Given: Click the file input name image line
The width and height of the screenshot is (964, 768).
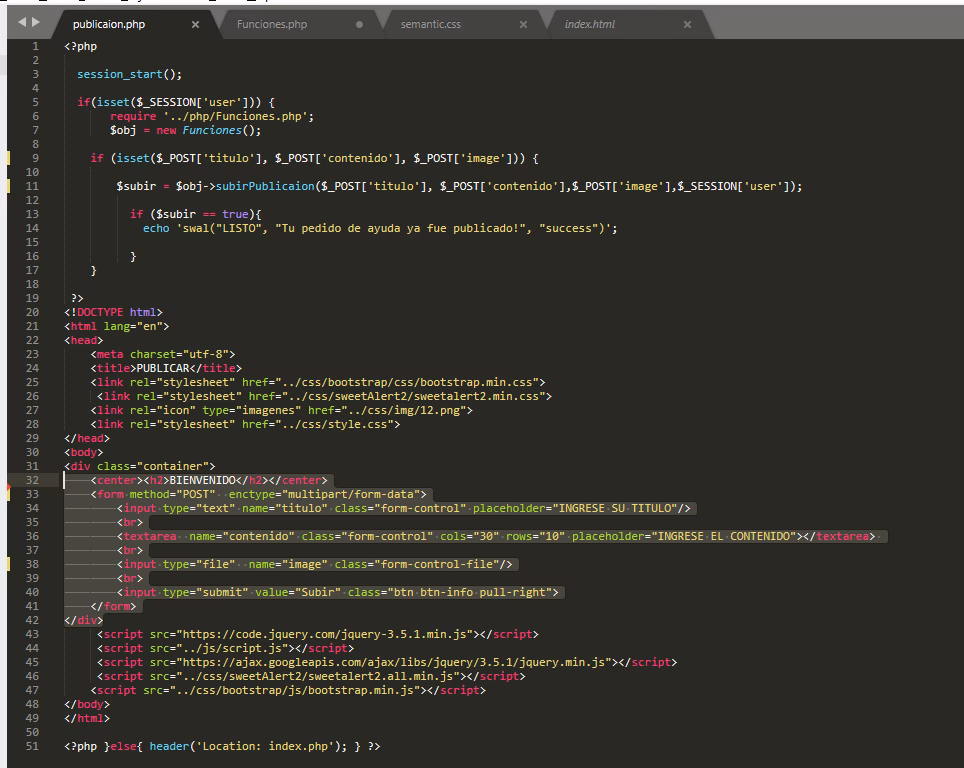Looking at the screenshot, I should click(x=315, y=564).
